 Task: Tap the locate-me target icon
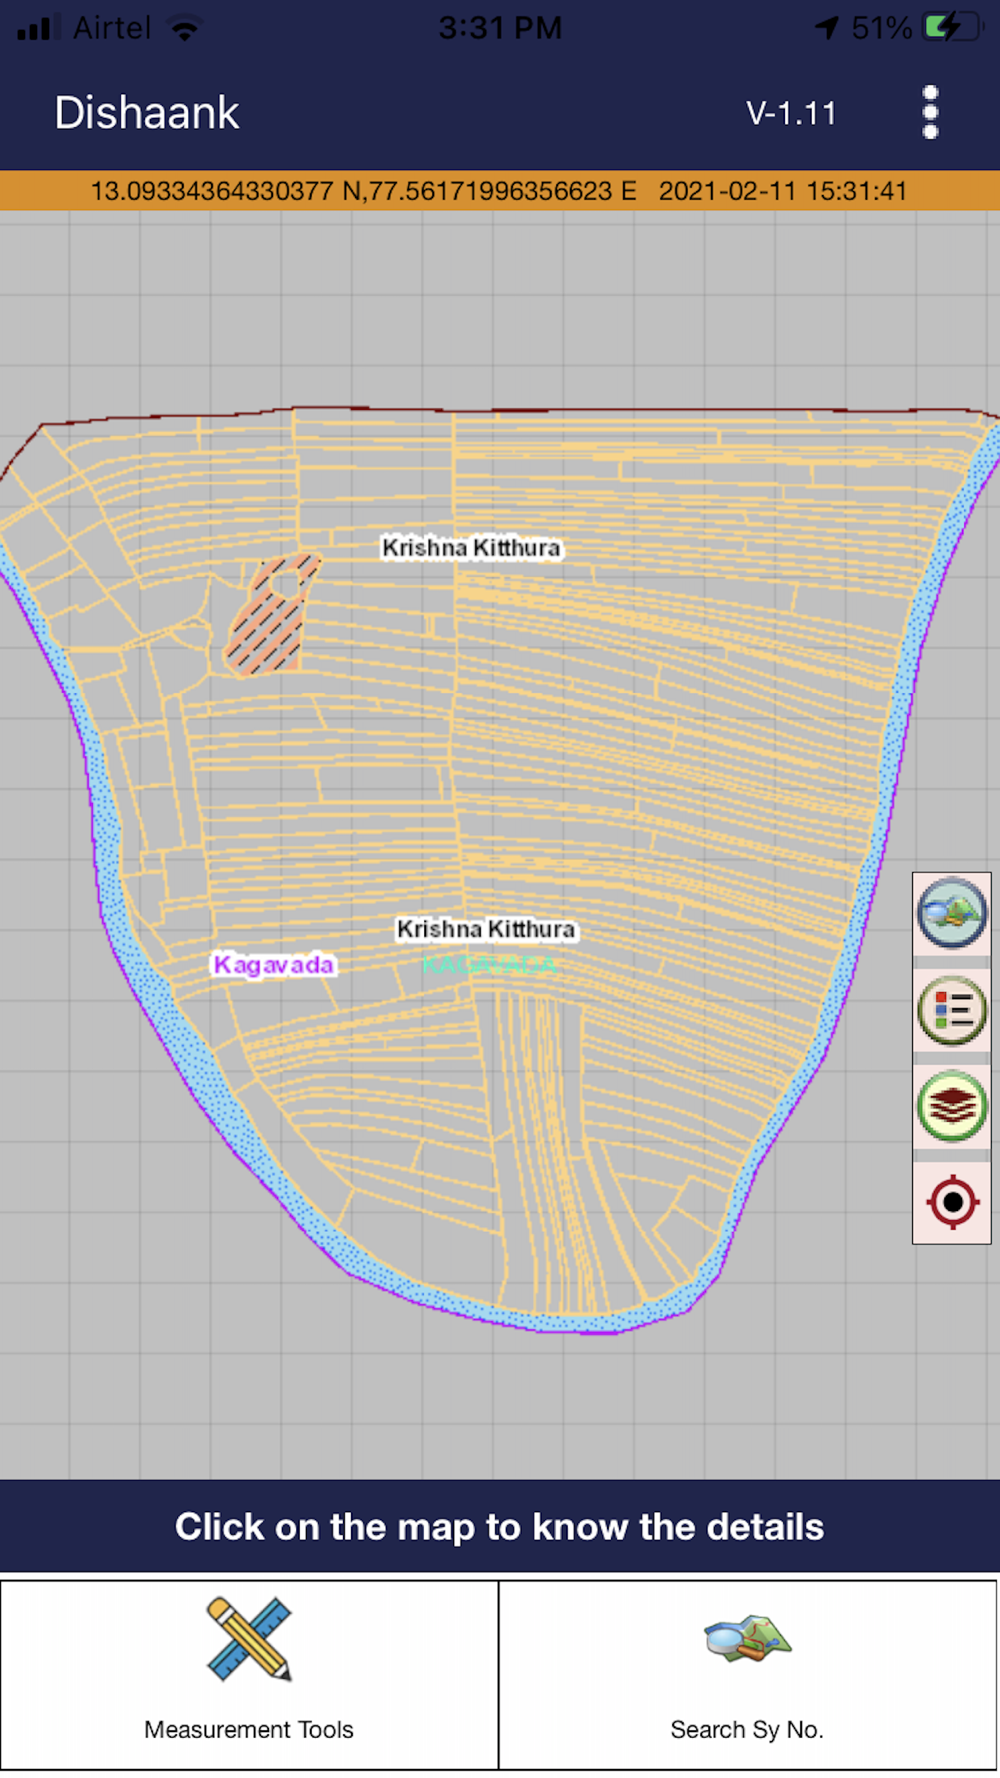click(951, 1201)
